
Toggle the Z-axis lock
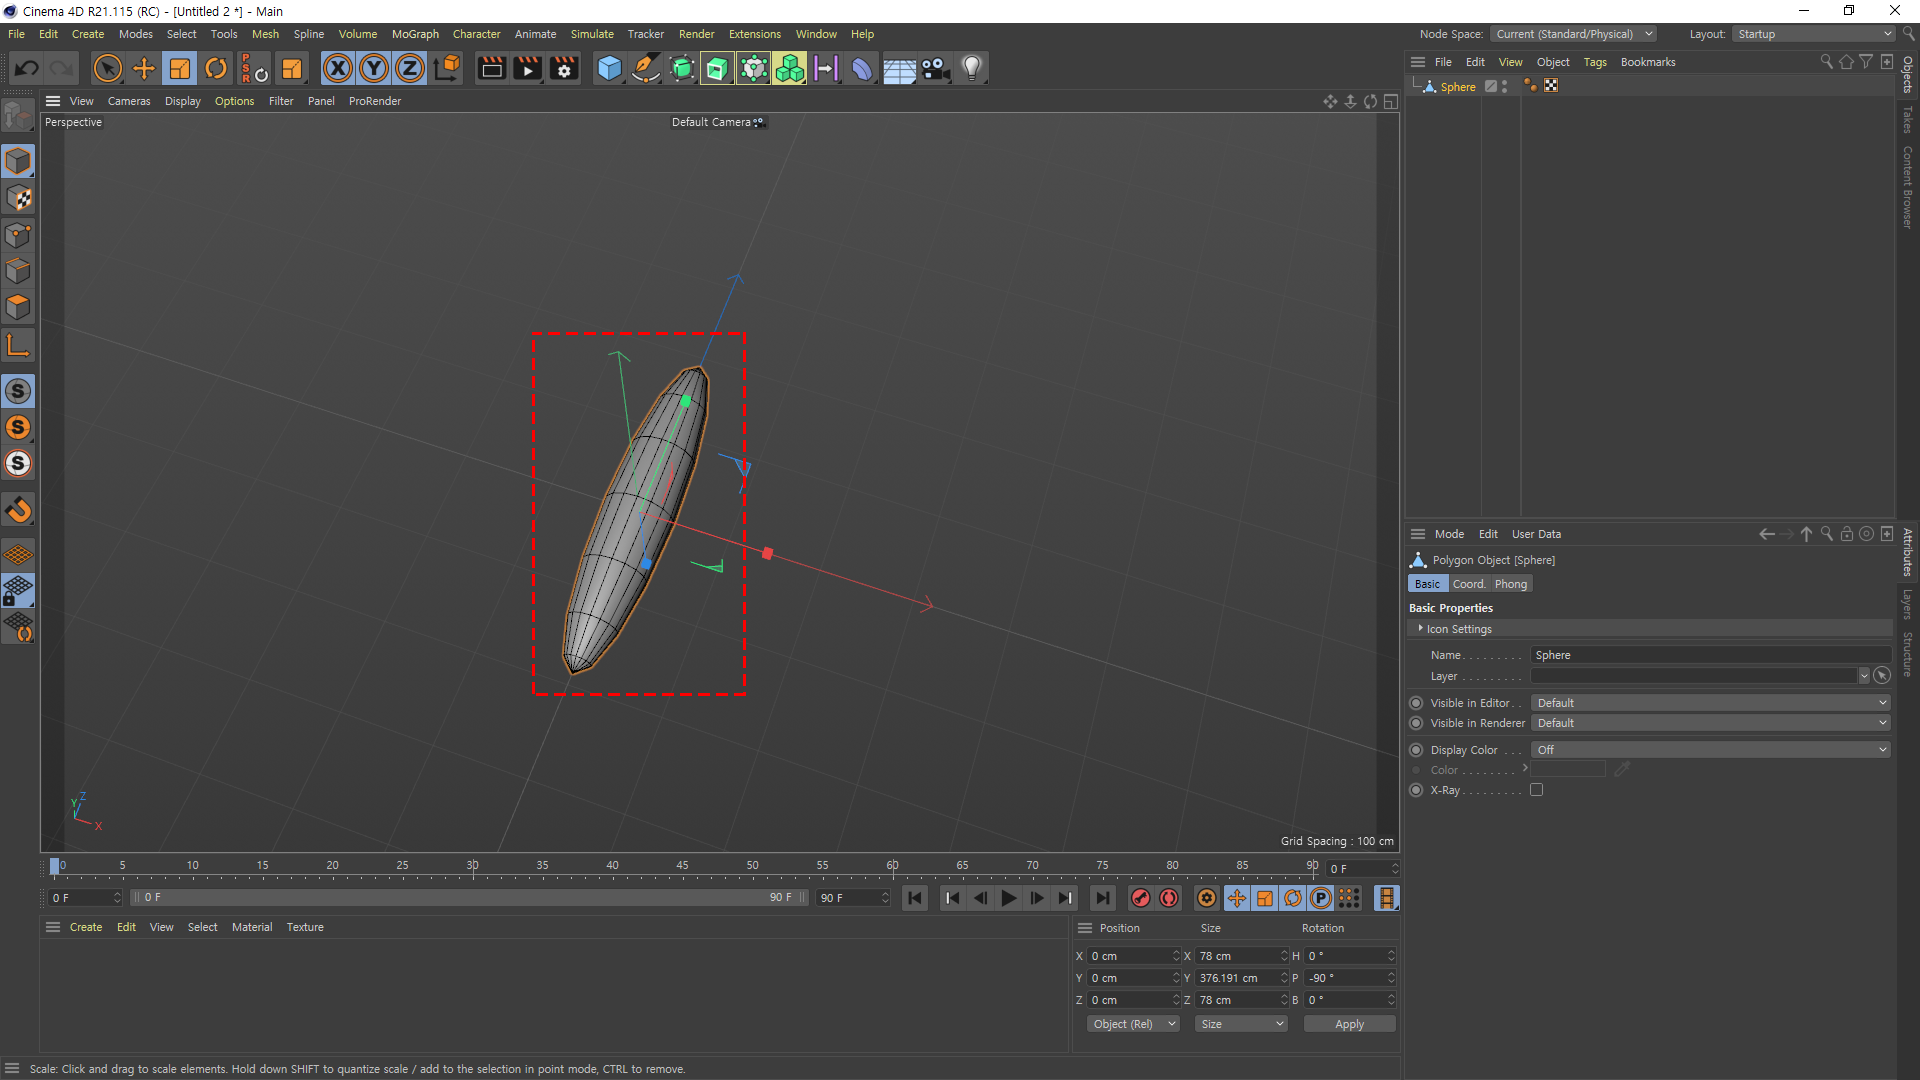point(410,68)
